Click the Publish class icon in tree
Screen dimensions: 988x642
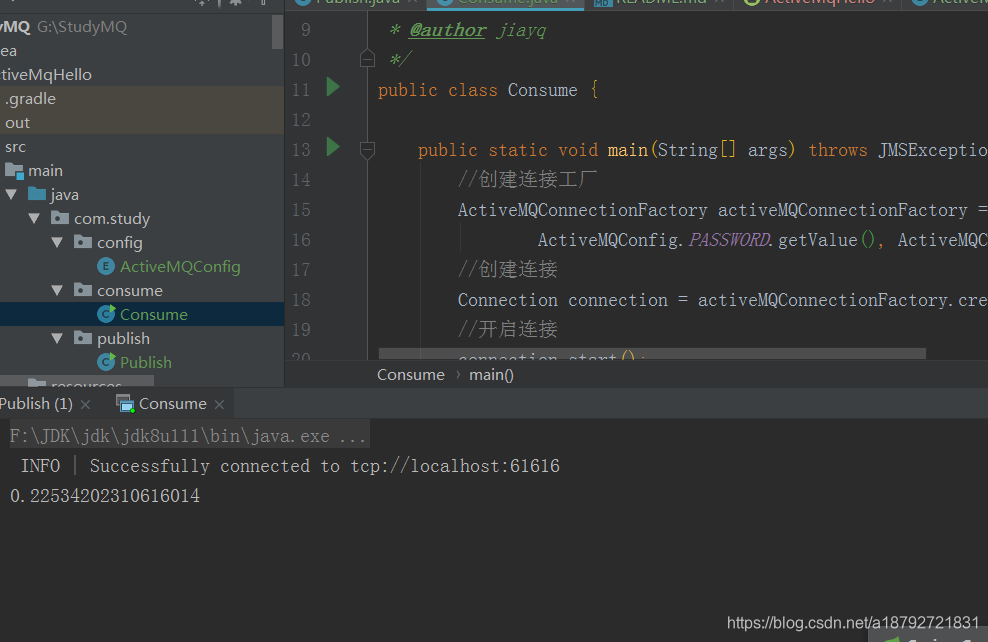(106, 362)
